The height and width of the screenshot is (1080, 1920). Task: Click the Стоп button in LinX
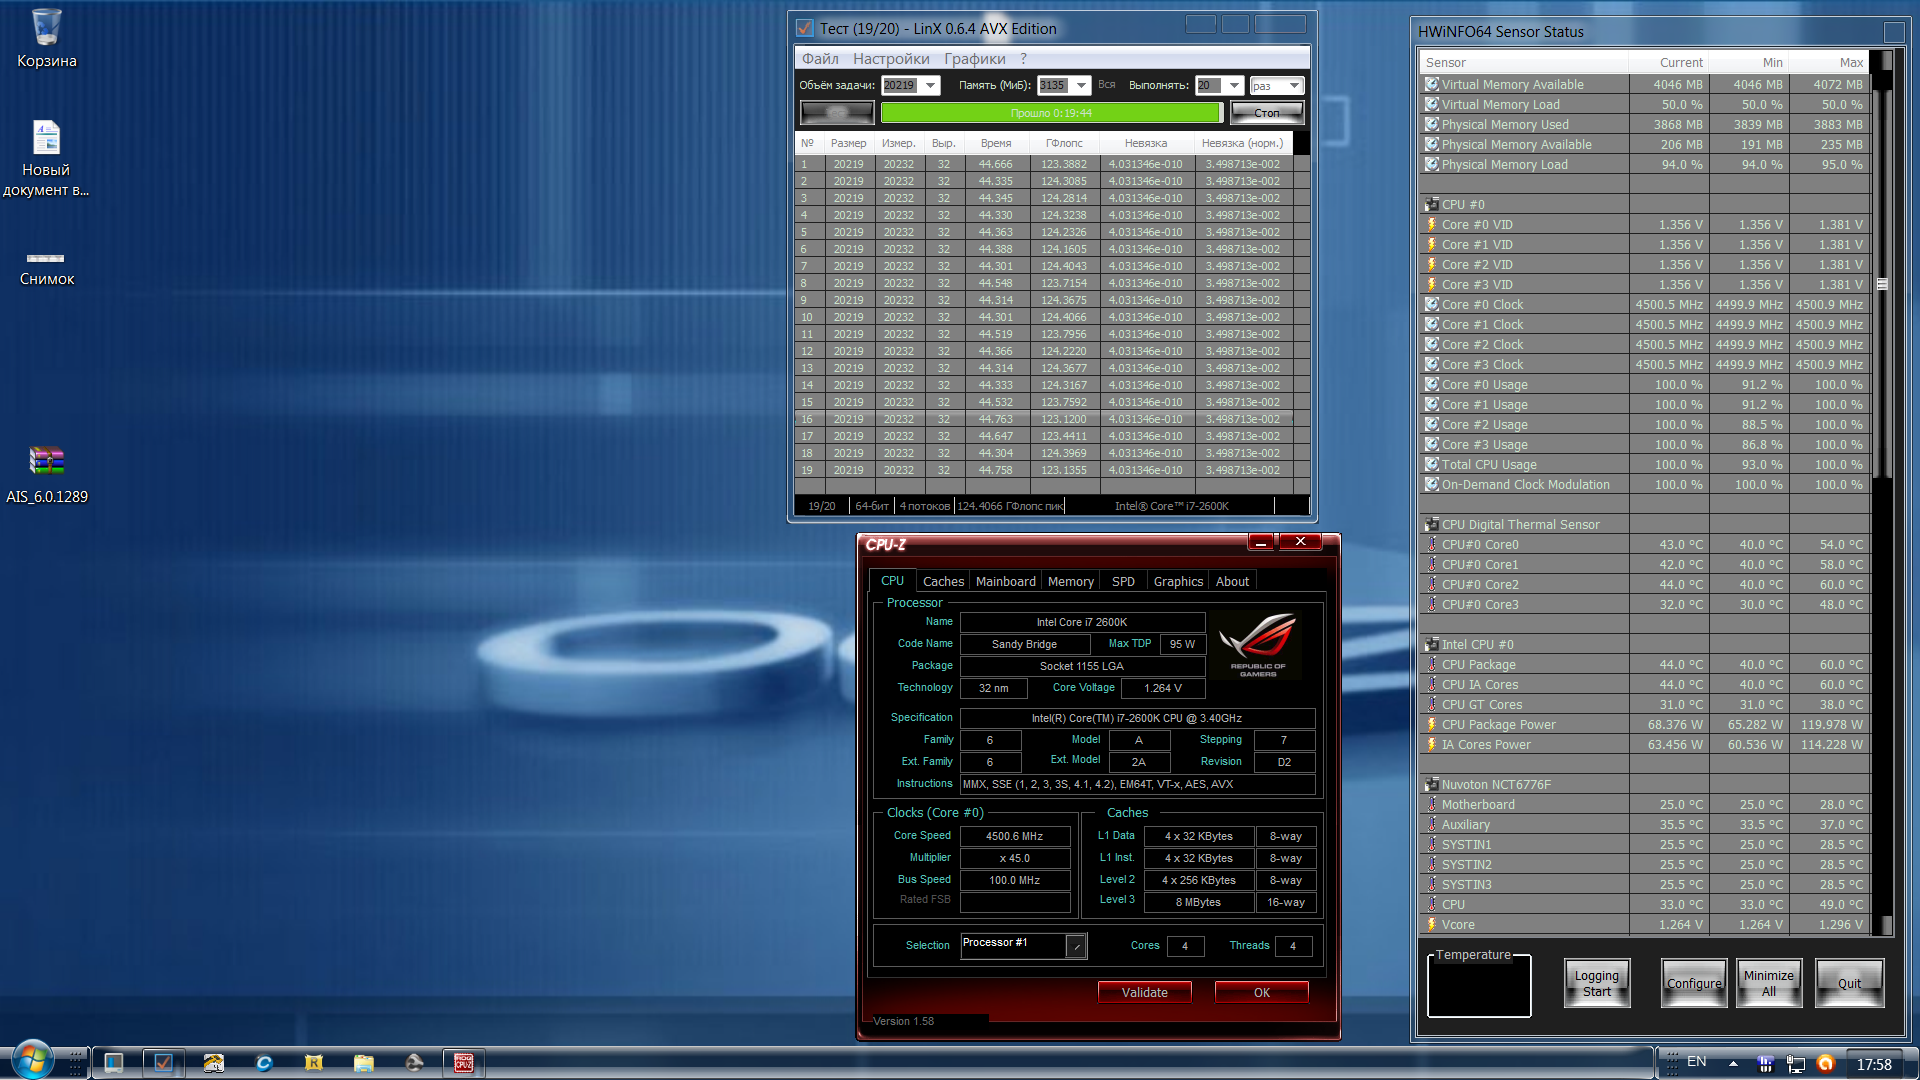coord(1267,113)
